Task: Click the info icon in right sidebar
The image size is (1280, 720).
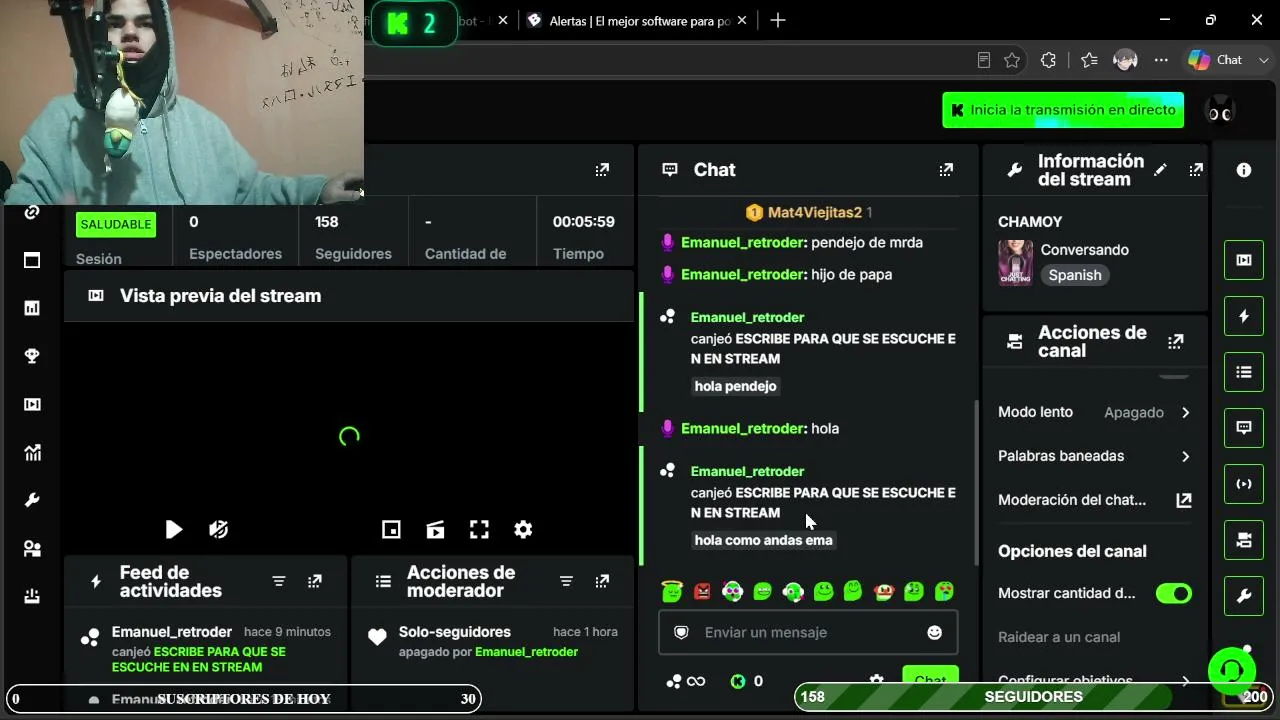Action: tap(1244, 170)
